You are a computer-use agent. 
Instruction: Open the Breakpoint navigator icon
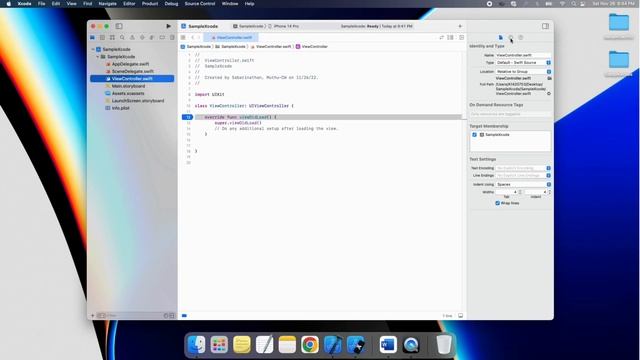(162, 38)
